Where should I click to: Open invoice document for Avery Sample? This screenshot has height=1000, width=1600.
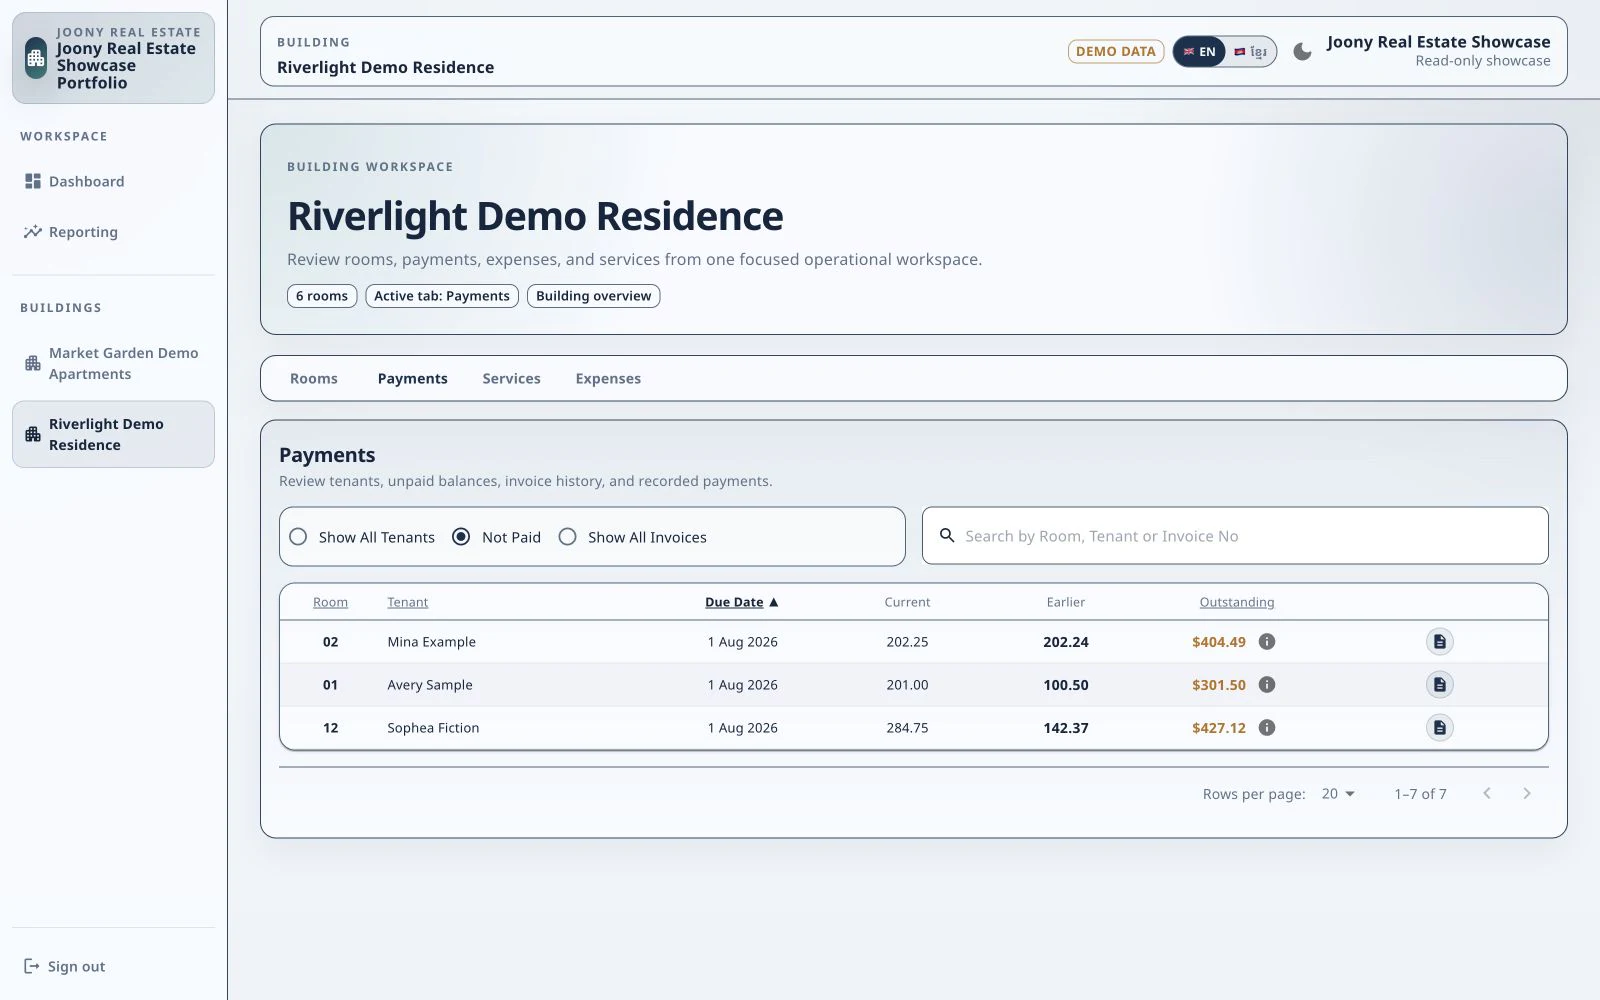point(1439,685)
